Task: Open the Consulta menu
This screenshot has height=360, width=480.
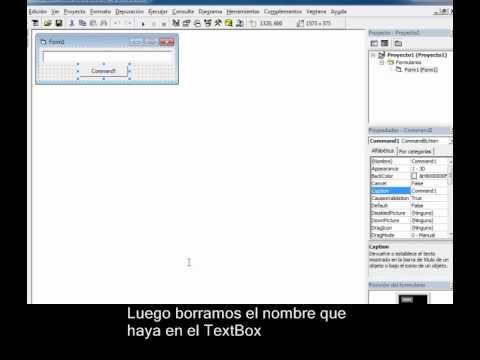Action: tap(183, 12)
